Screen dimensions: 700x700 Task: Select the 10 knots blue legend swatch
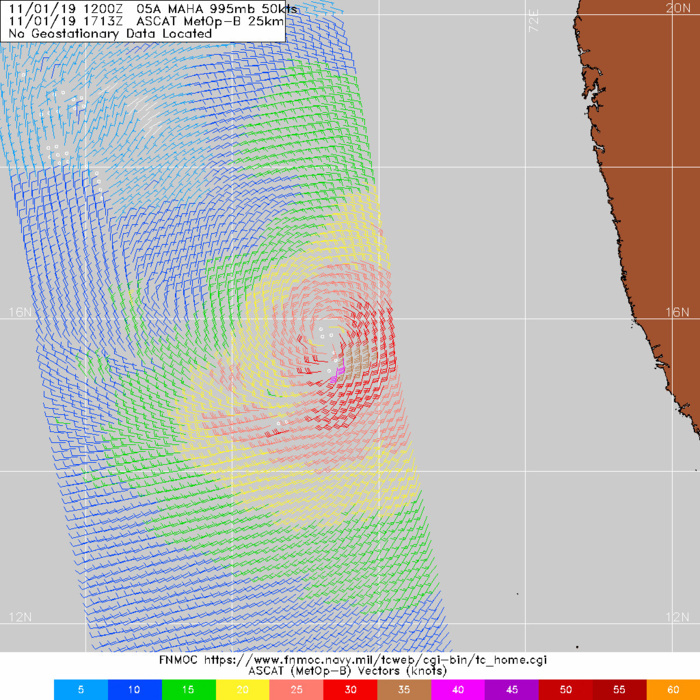[134, 690]
